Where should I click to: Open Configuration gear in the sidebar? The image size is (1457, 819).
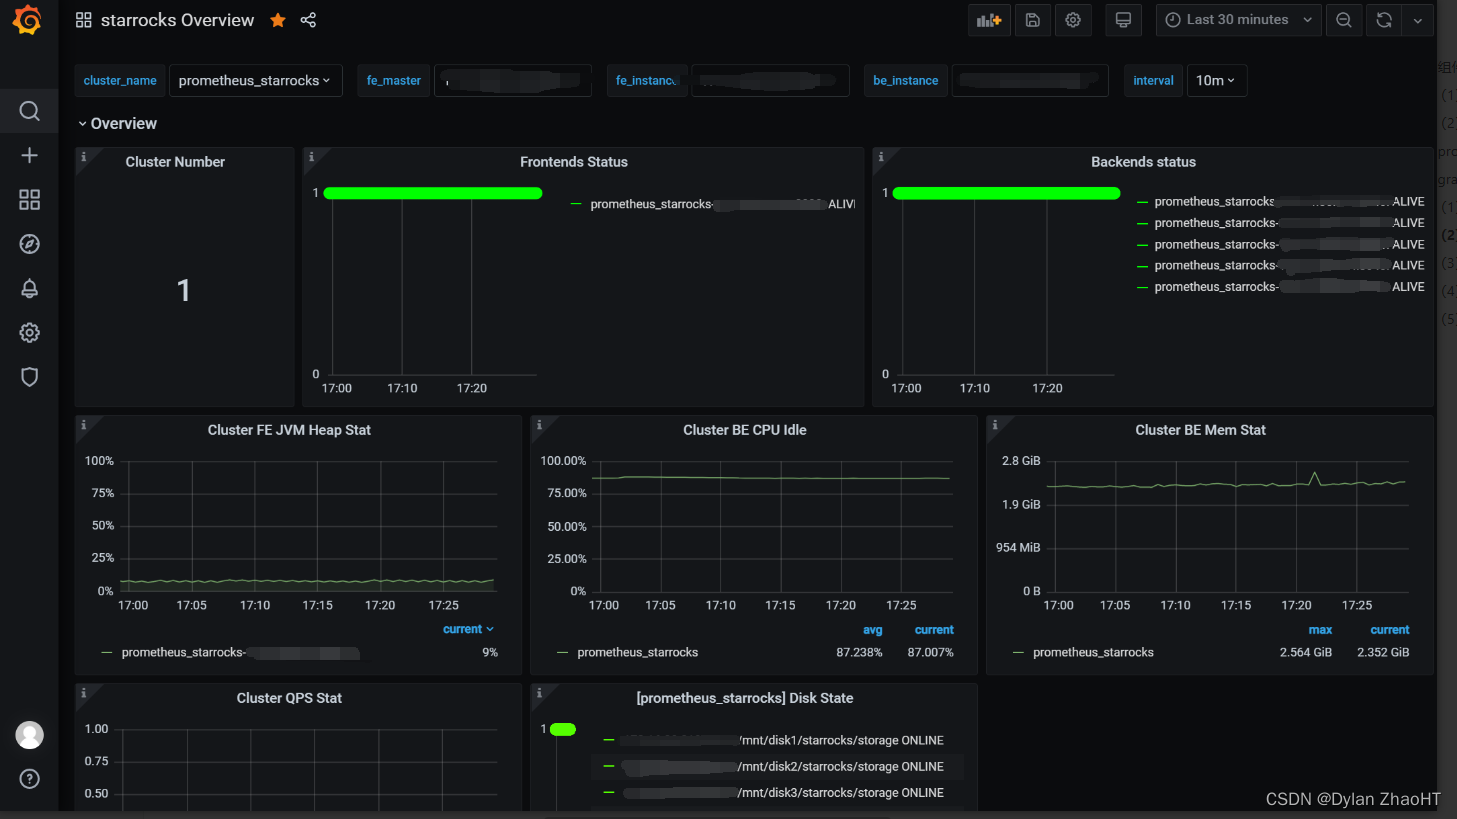[x=29, y=333]
